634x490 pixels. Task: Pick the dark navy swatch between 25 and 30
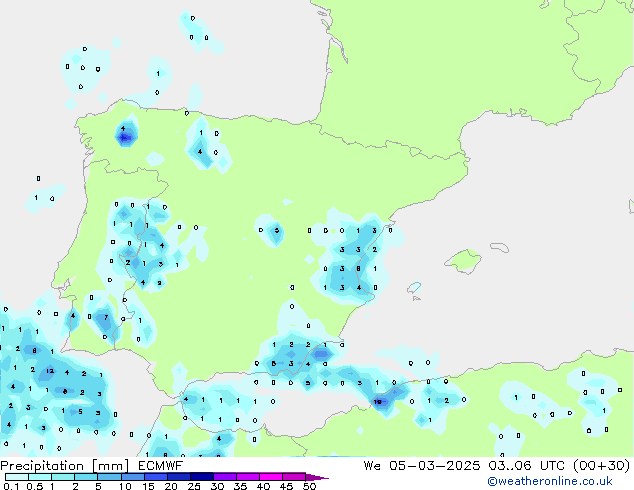[202, 477]
